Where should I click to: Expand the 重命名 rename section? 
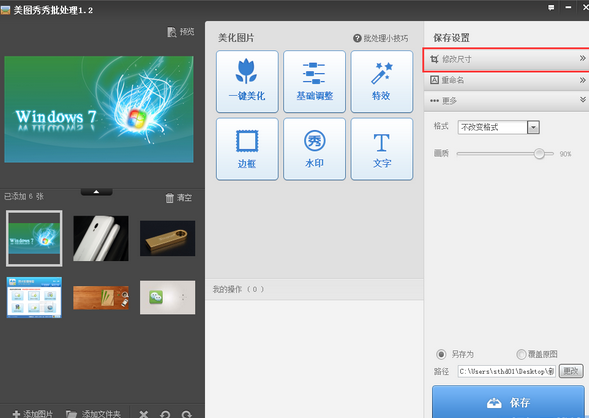coord(506,80)
